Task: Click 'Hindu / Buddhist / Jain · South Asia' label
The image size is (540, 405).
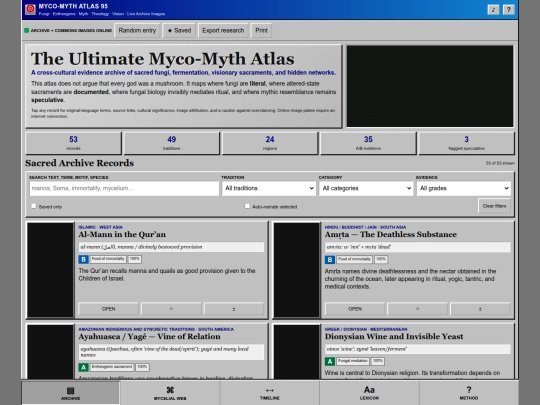Action: tap(365, 227)
